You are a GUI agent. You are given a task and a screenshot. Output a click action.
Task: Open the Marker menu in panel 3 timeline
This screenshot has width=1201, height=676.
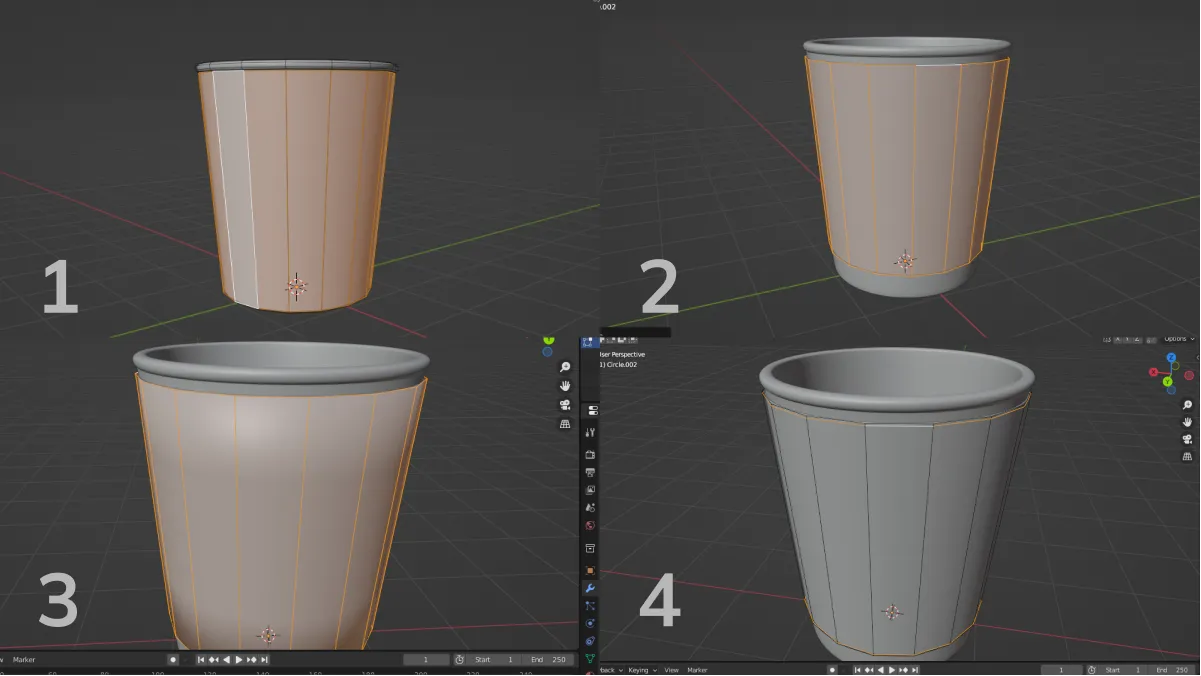click(x=24, y=660)
